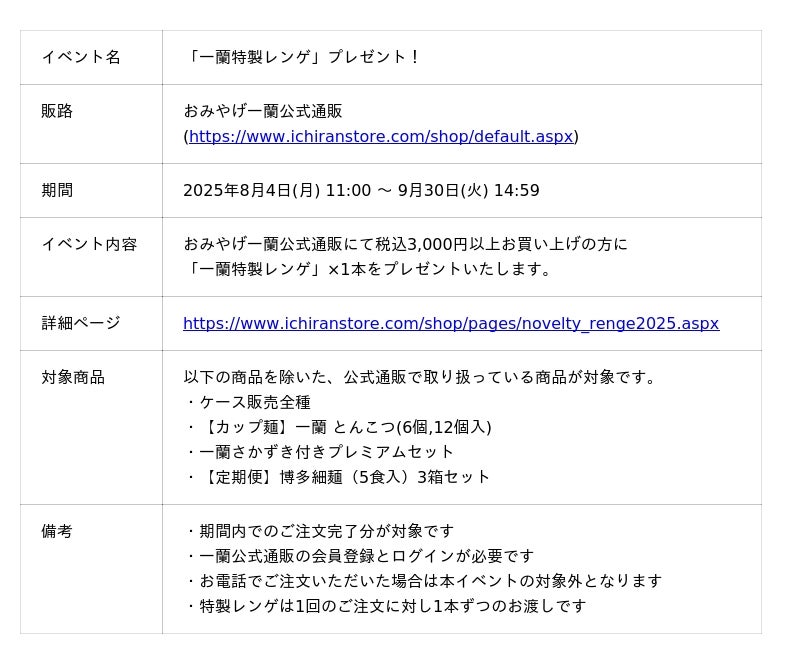Viewport: 800px width, 664px height.
Task: Click the イベント名 row label
Action: coord(81,57)
